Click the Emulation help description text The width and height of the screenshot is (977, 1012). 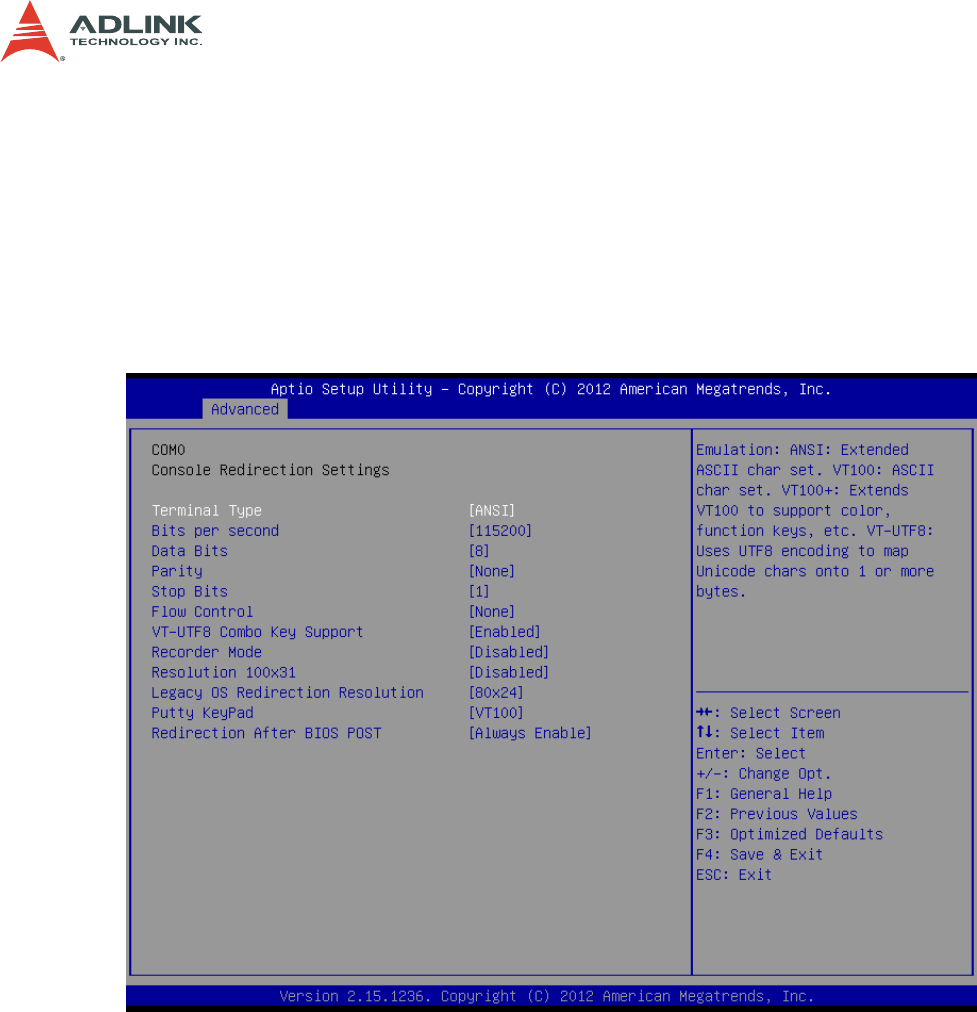815,520
